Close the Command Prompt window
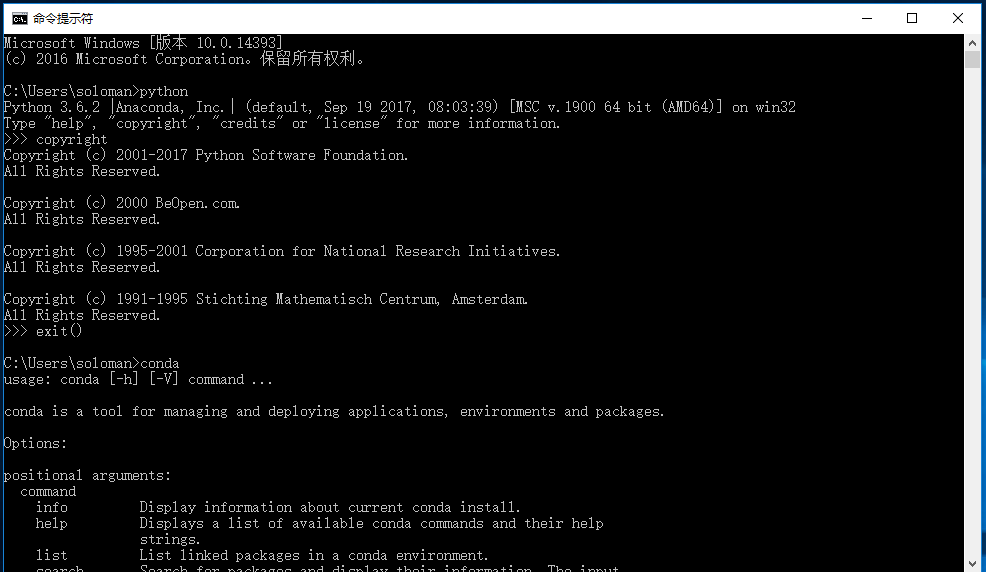The image size is (986, 572). [958, 18]
